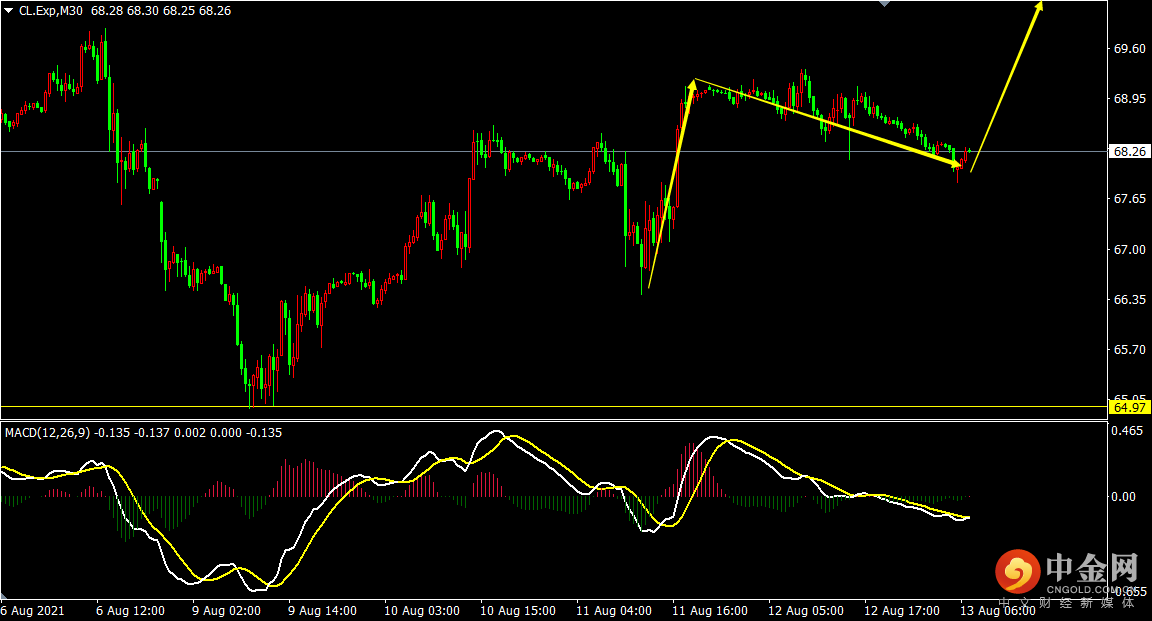Click the 12 Aug 05:00 time label

tap(806, 611)
